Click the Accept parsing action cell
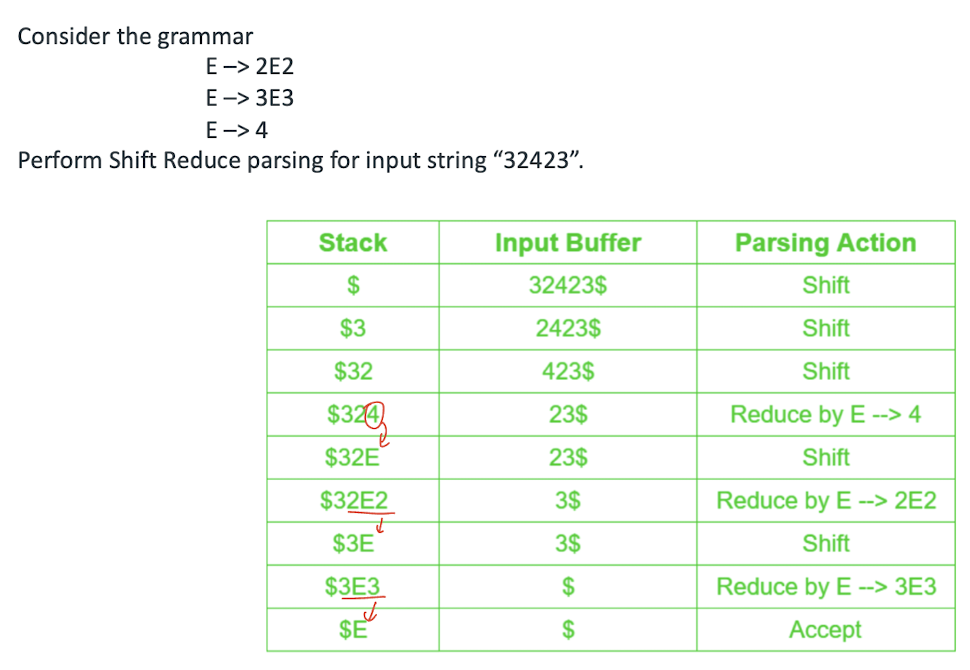This screenshot has height=670, width=970. pos(825,630)
